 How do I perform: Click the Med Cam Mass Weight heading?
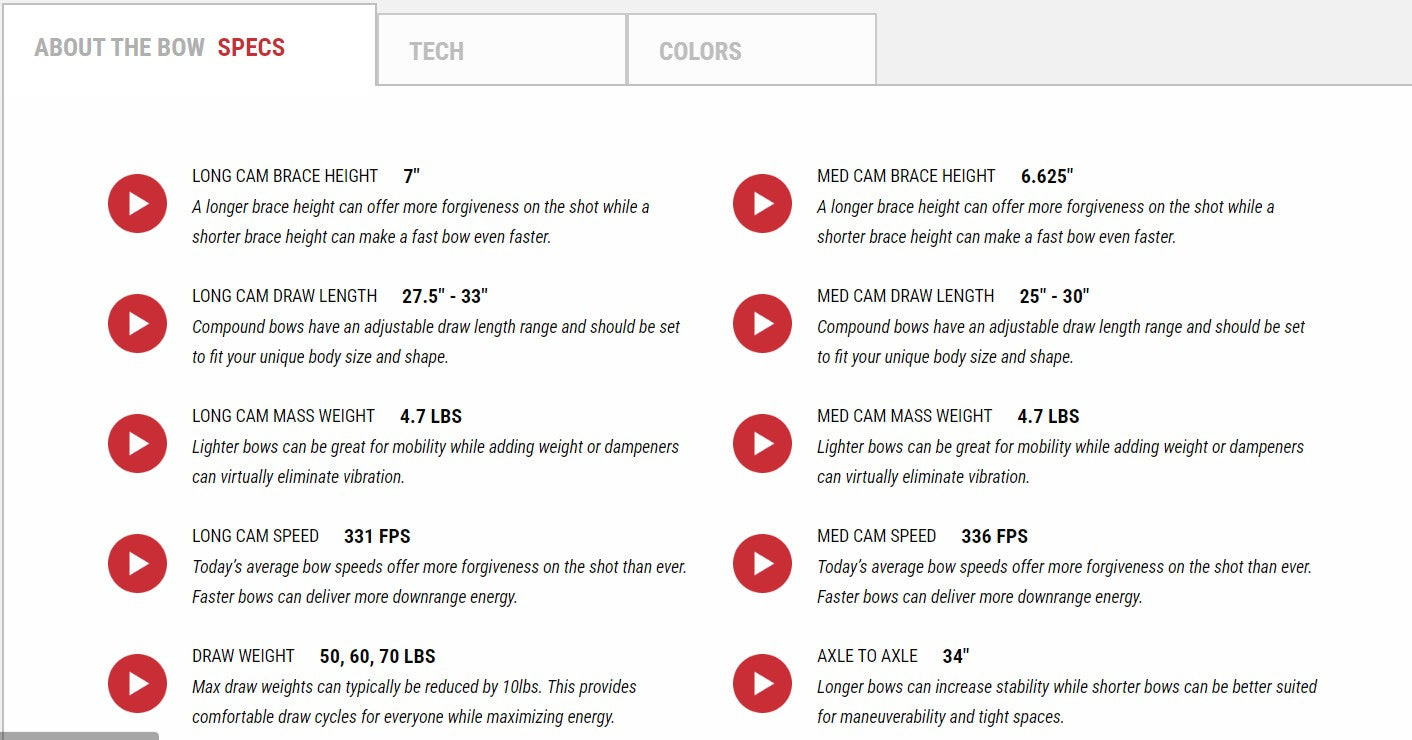point(904,416)
